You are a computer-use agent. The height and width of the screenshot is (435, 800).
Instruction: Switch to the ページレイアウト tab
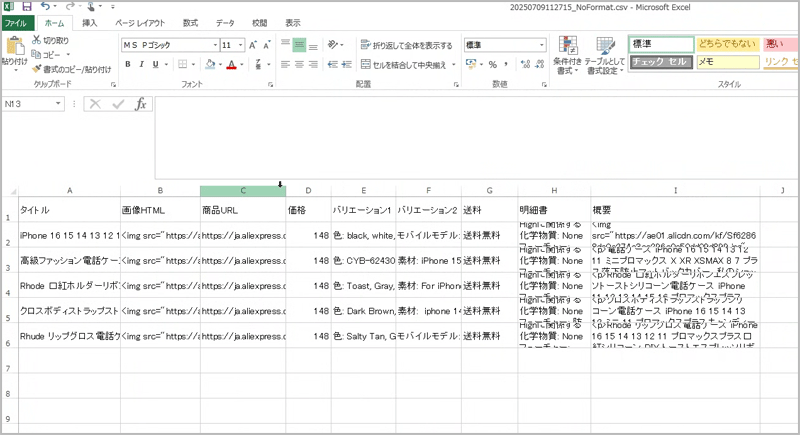pyautogui.click(x=140, y=23)
